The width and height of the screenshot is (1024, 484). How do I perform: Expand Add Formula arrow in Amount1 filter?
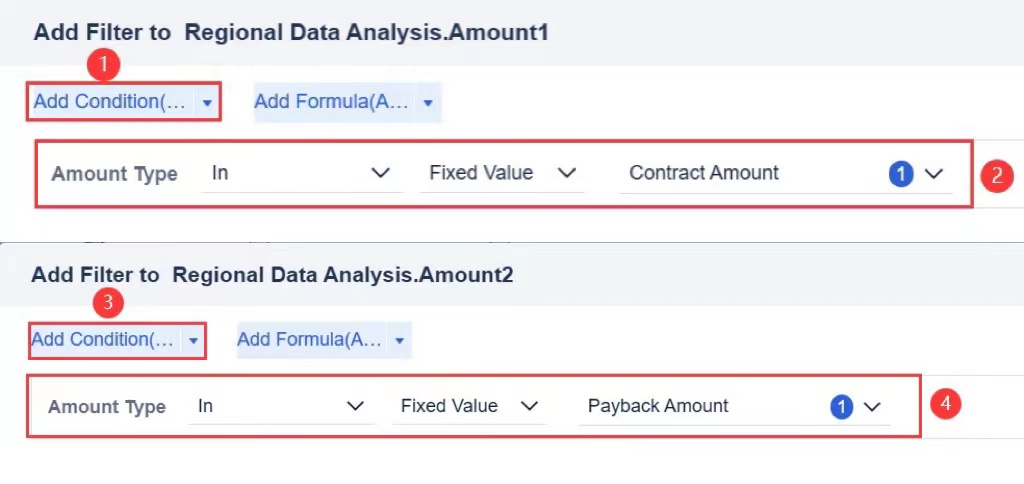[x=428, y=102]
